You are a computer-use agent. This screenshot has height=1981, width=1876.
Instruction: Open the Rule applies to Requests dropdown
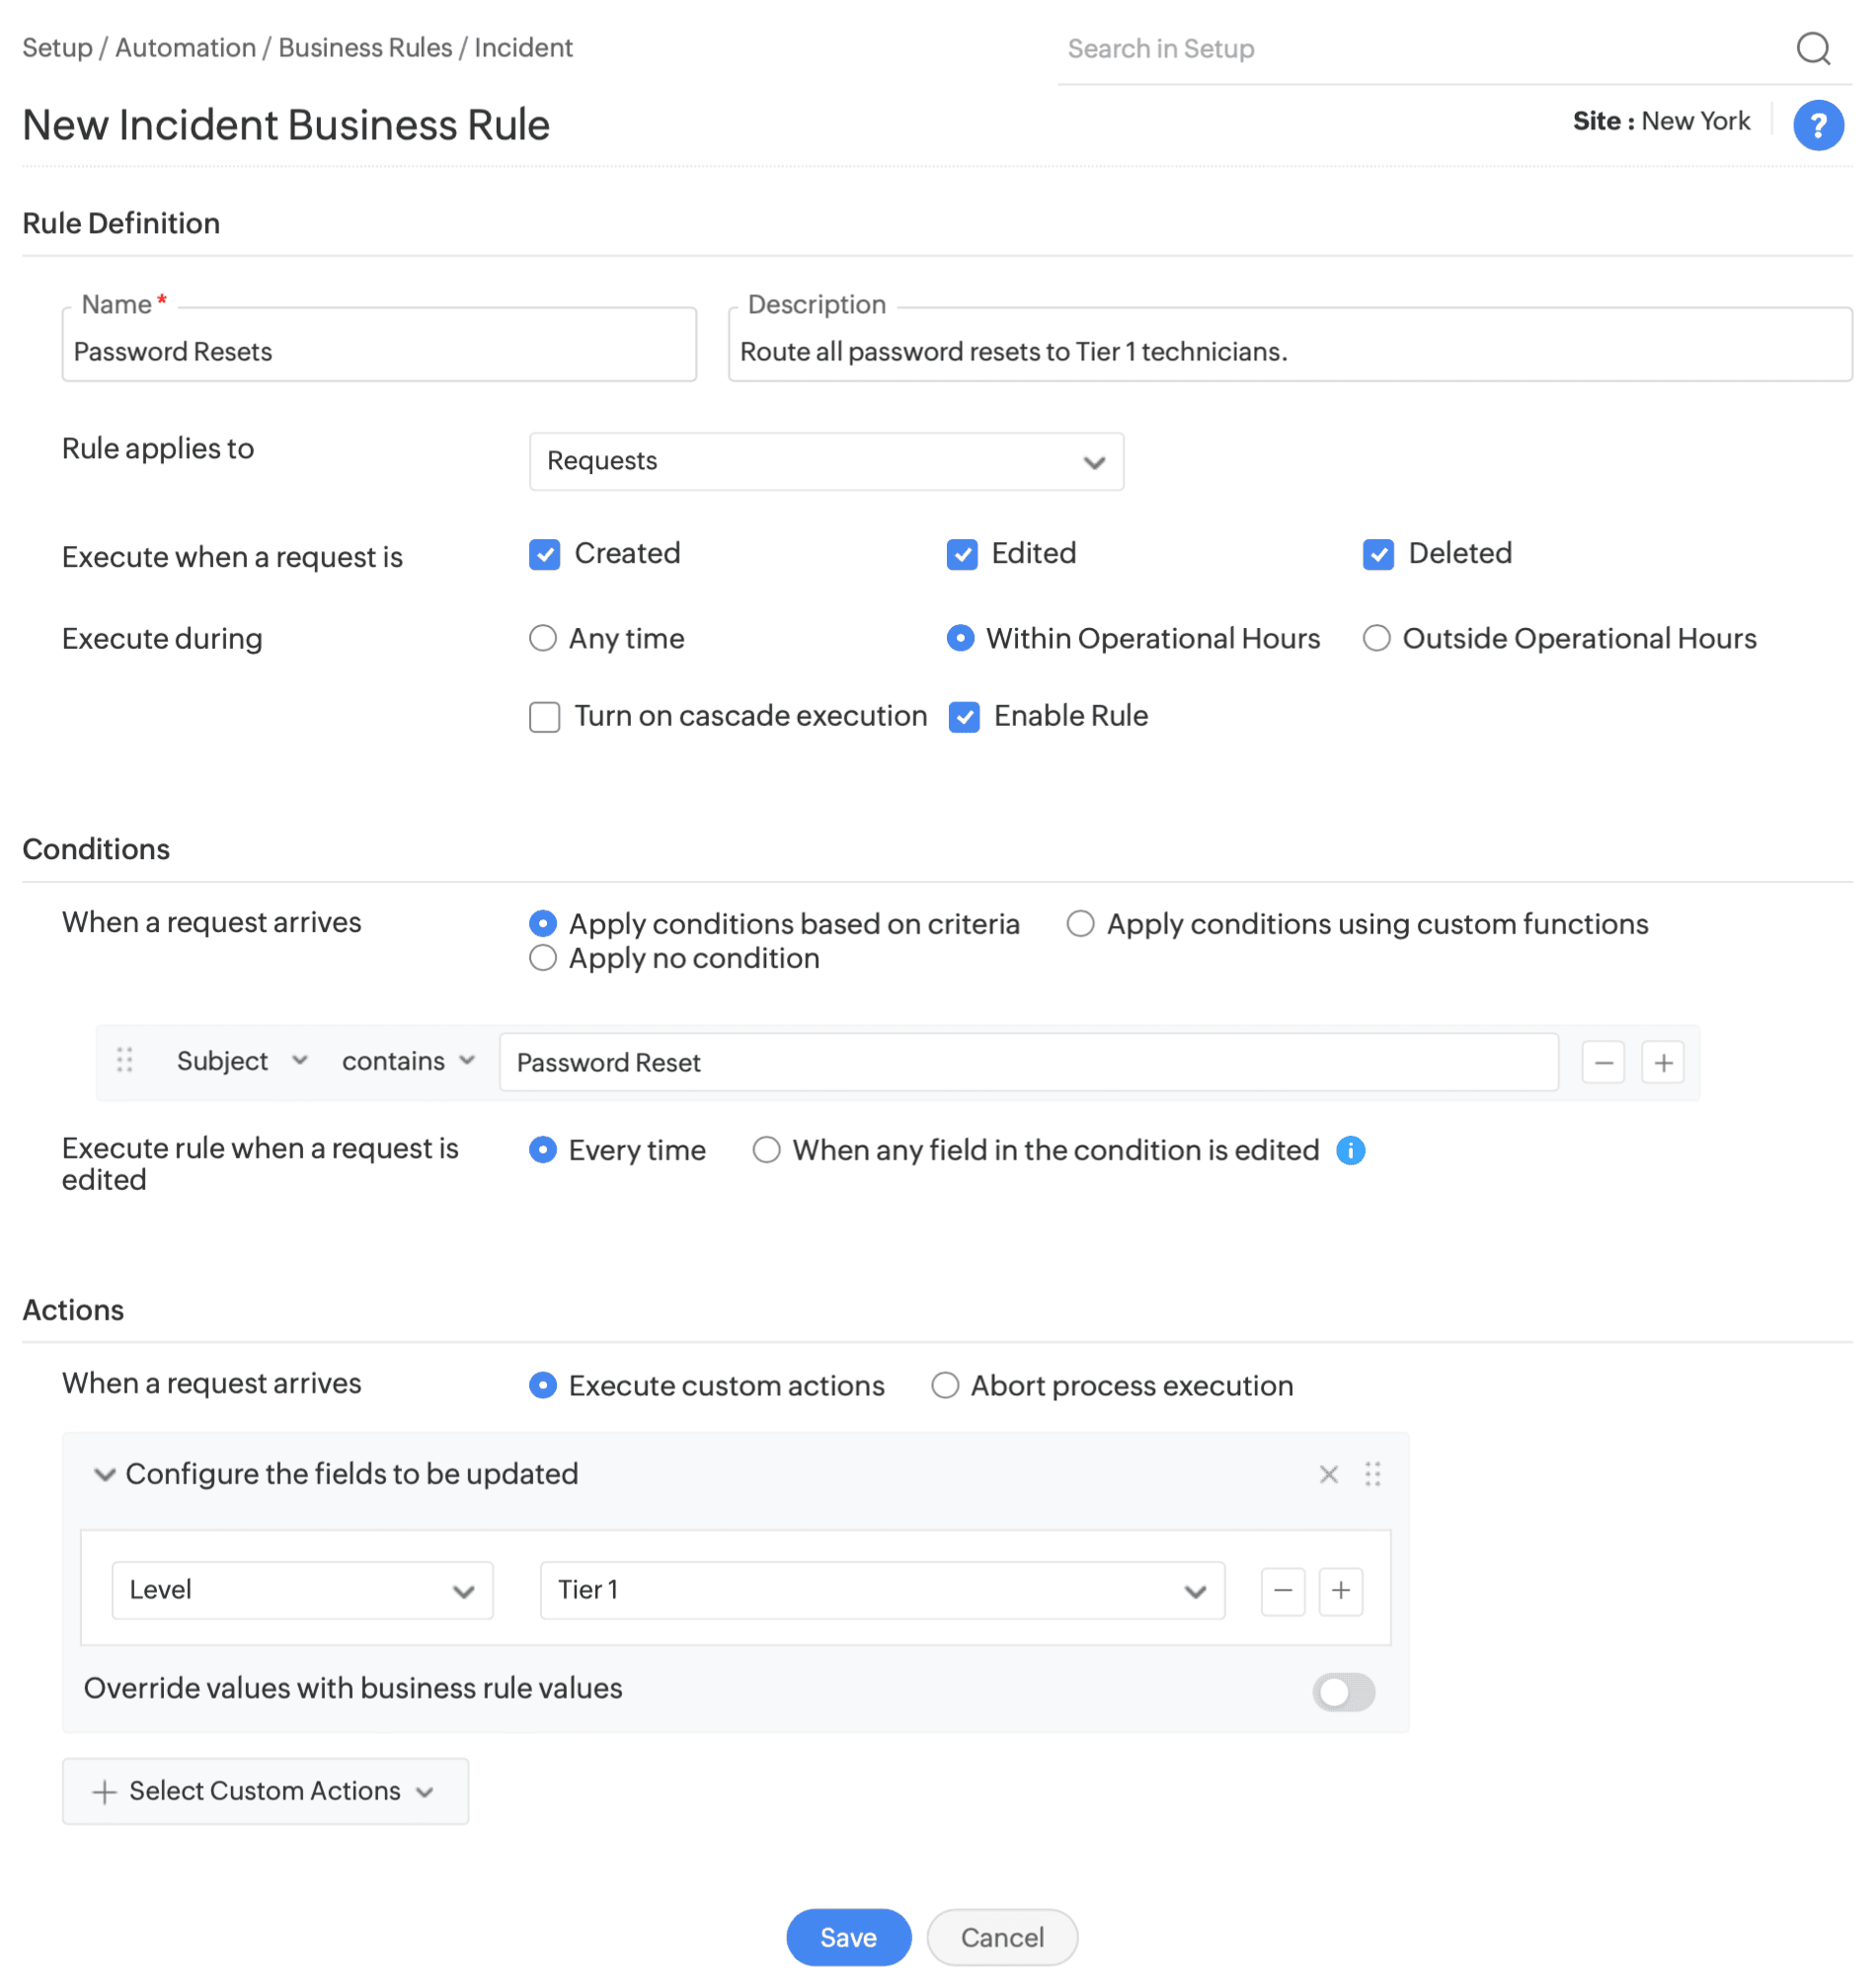[x=826, y=461]
